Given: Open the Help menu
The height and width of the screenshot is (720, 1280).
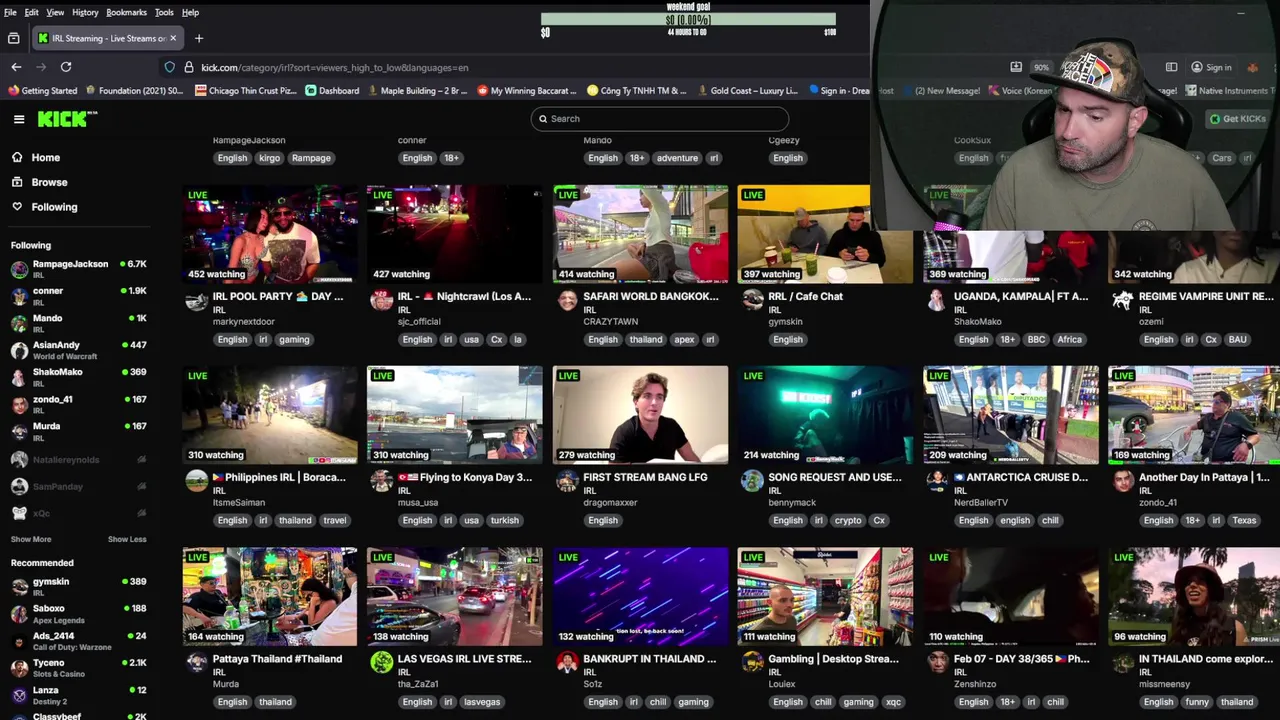Looking at the screenshot, I should pos(190,12).
